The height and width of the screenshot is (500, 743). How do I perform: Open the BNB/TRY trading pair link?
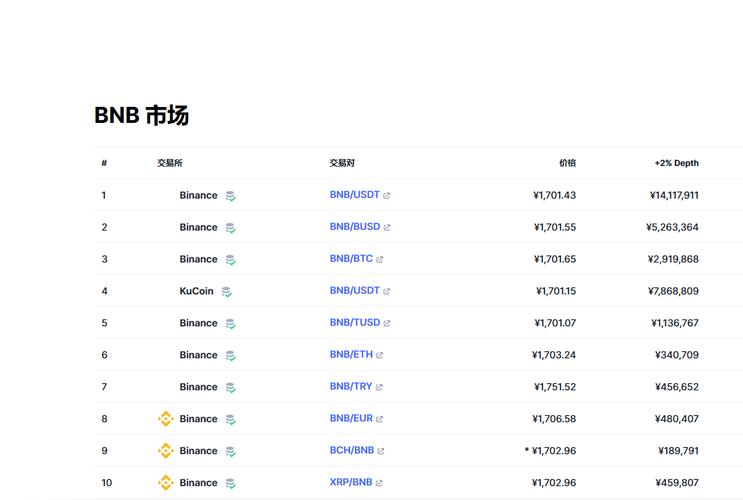click(351, 386)
